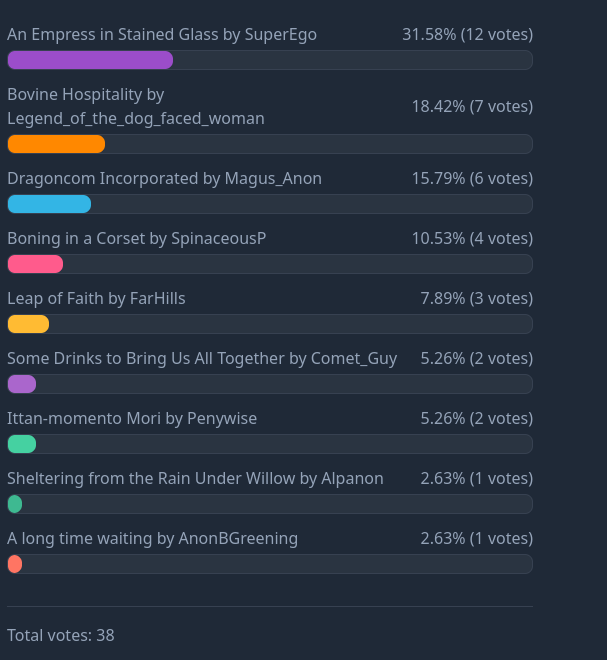Click the green Ittan-momento Mori progress bar
Viewport: 607px width, 660px height.
[x=22, y=444]
